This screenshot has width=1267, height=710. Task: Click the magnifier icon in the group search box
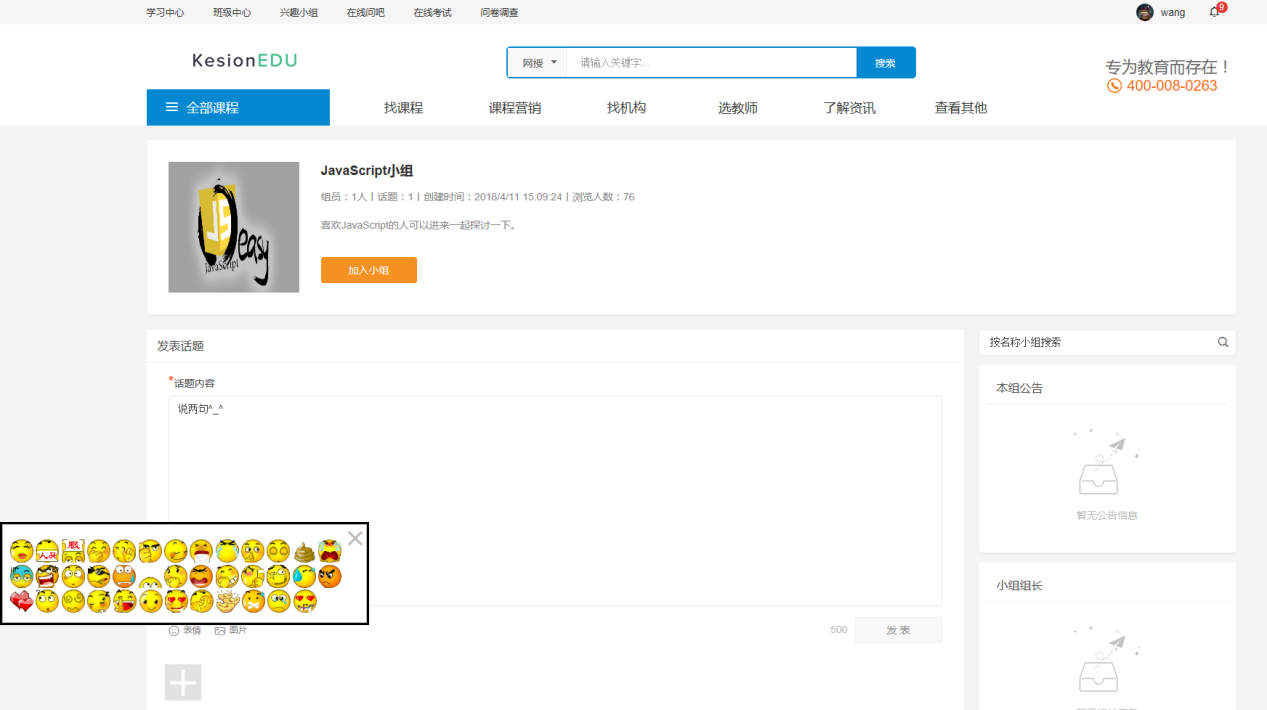[1222, 342]
